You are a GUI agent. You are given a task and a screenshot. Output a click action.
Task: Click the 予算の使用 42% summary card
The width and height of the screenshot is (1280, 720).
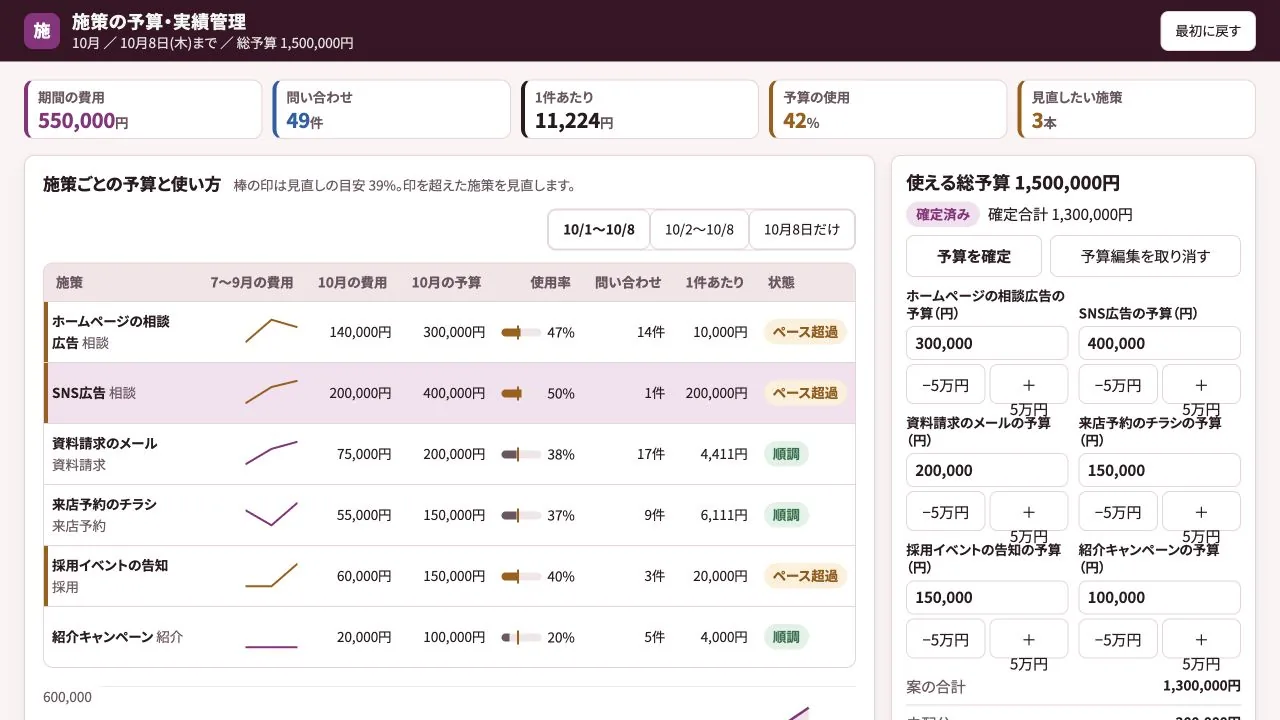(x=888, y=109)
